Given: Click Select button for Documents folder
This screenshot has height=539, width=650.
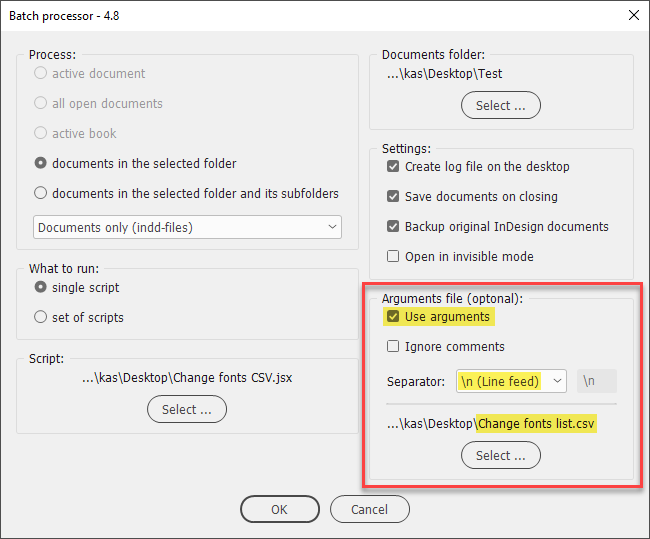Looking at the screenshot, I should 501,105.
